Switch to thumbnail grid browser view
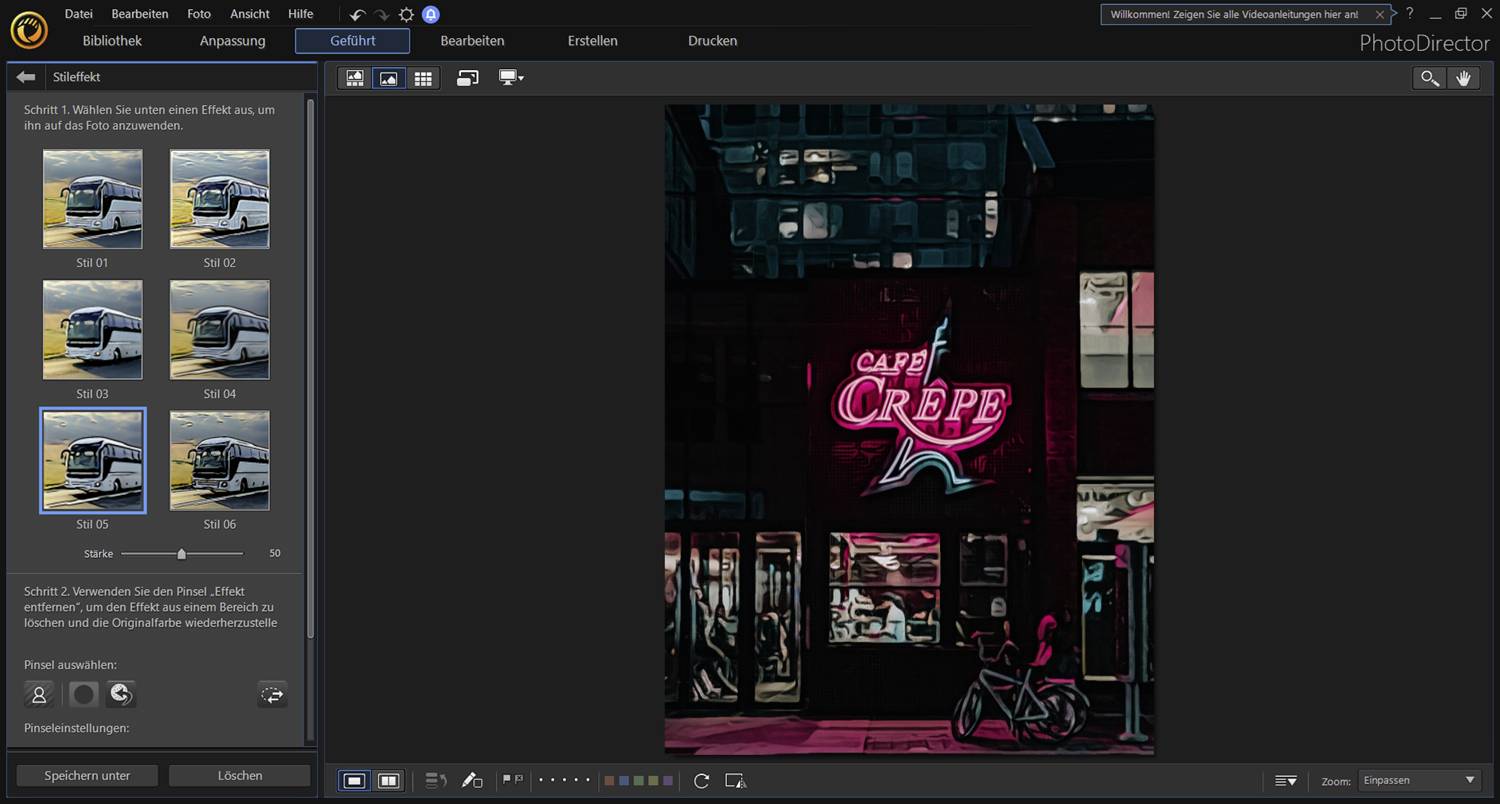This screenshot has width=1500, height=804. (x=423, y=78)
